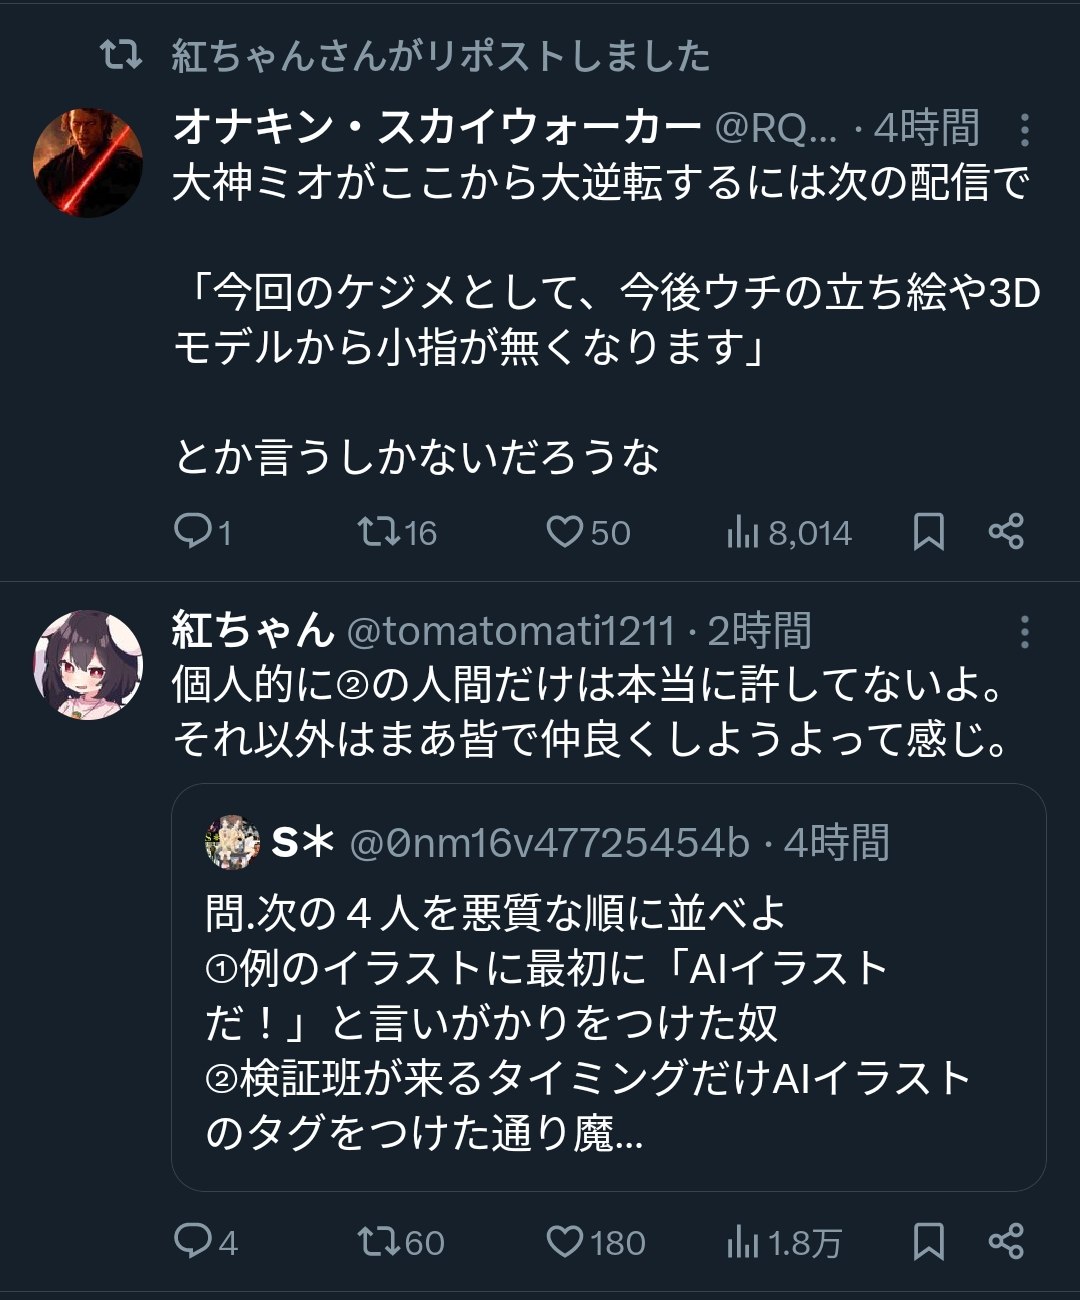Open more options for 紅ちゃん's post
Screen dimensions: 1080x1300
1024,632
